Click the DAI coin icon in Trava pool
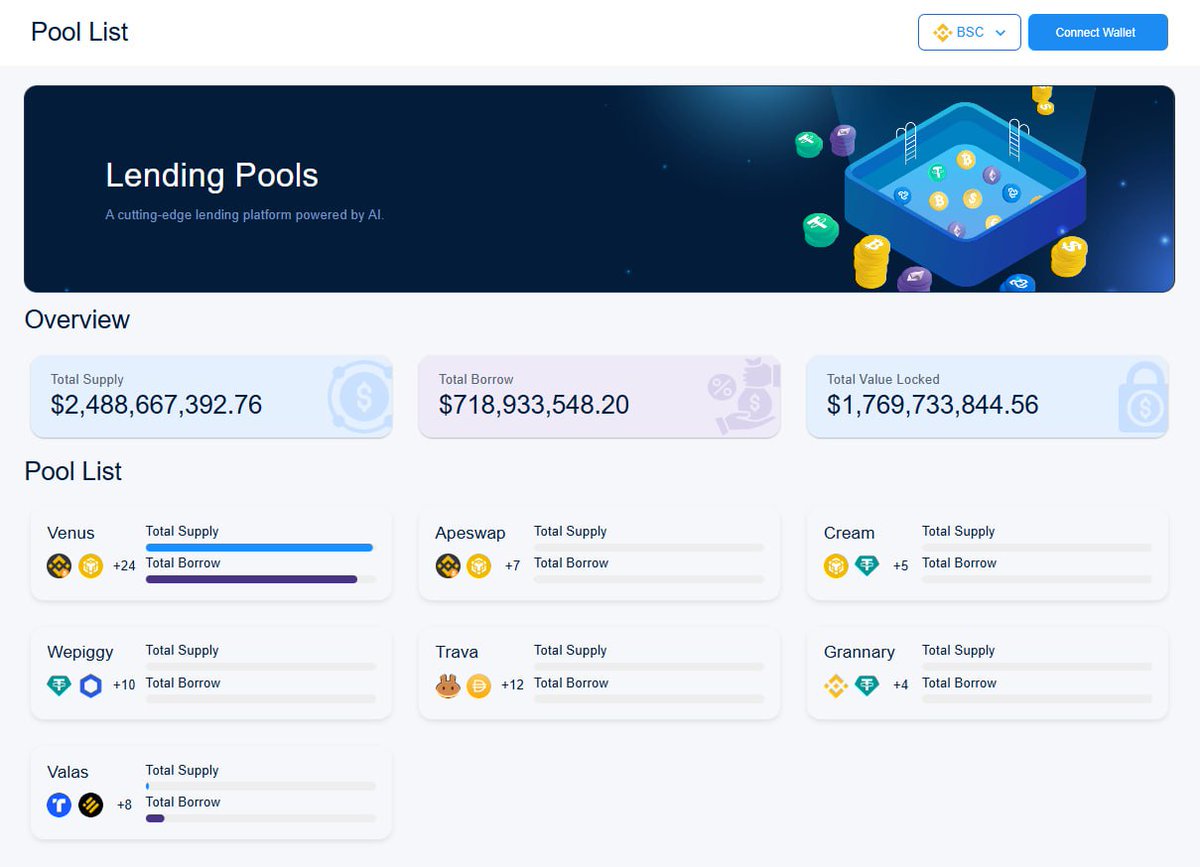The width and height of the screenshot is (1200, 867). click(x=479, y=686)
